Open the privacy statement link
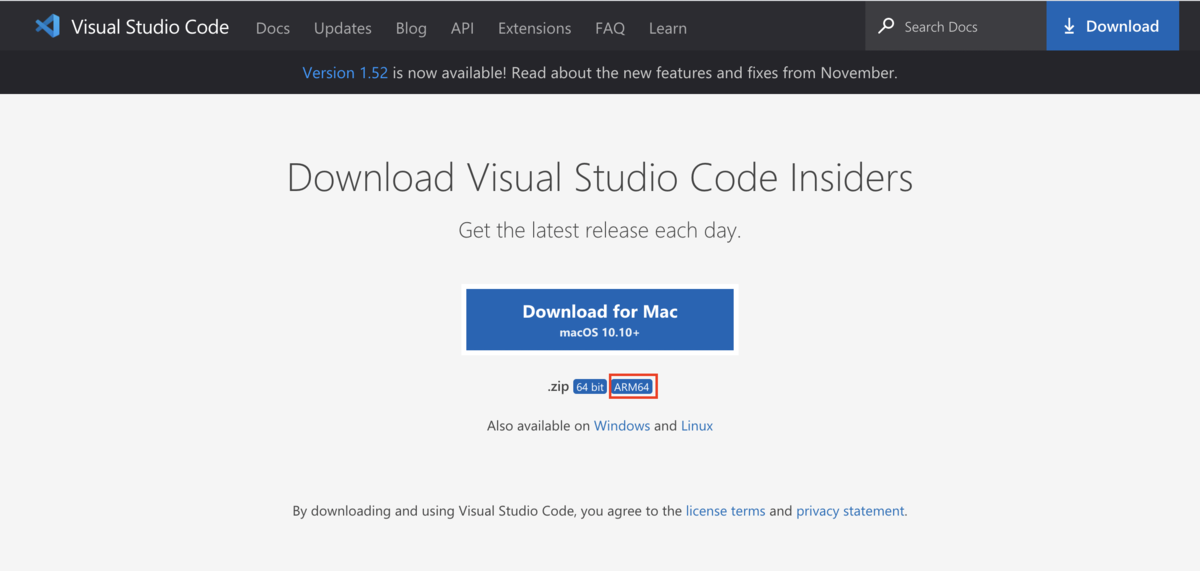 (x=850, y=511)
